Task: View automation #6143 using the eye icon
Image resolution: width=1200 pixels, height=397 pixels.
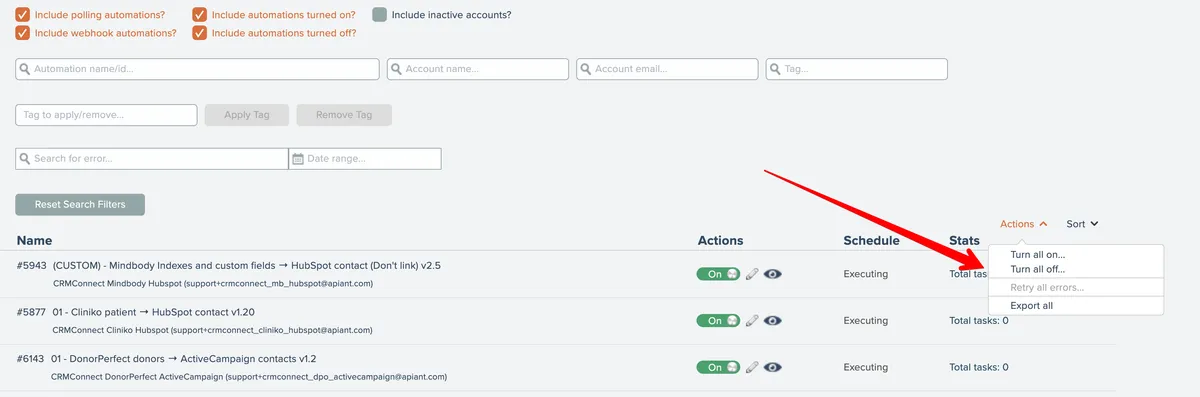Action: (773, 367)
